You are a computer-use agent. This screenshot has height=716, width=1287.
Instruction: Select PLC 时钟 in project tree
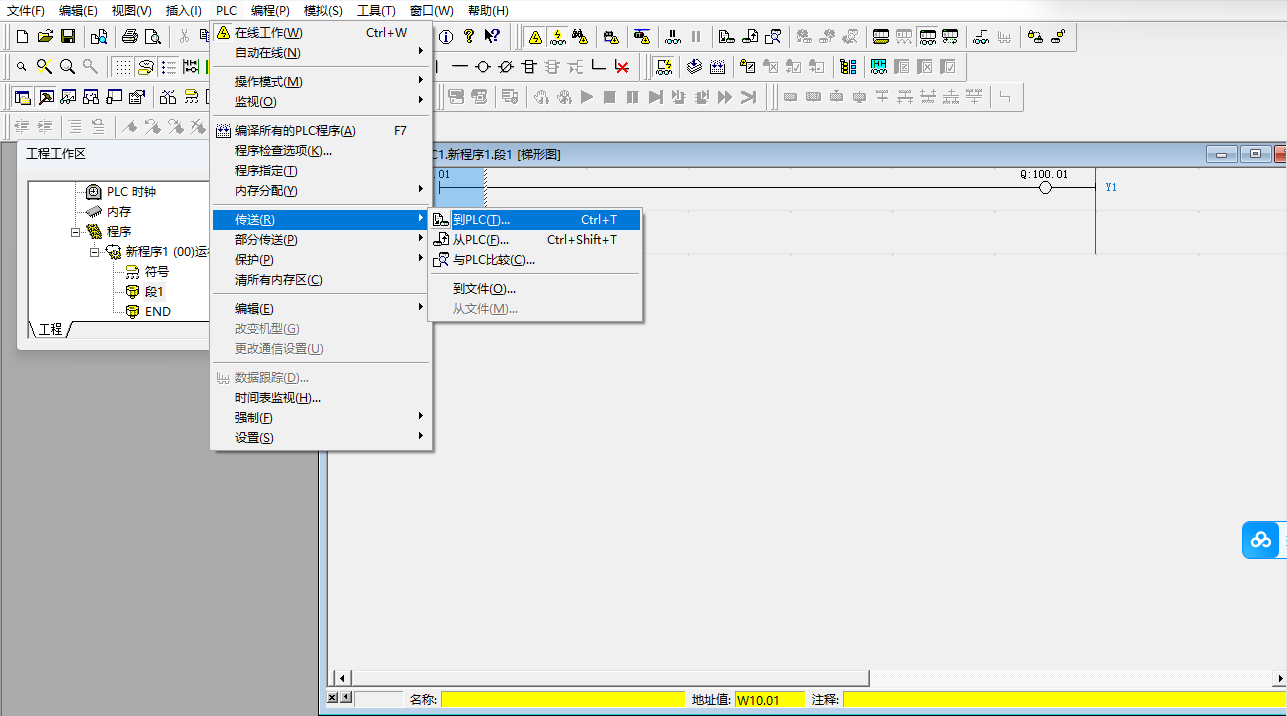tap(131, 192)
